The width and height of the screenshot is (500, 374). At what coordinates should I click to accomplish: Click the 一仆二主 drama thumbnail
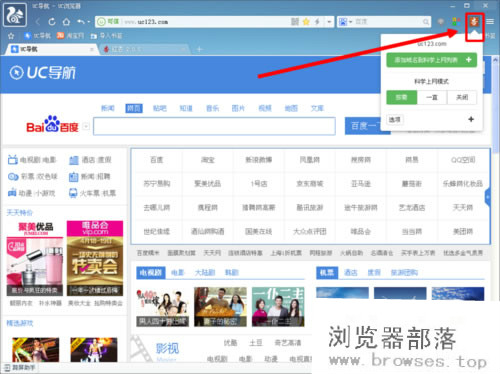[x=278, y=307]
